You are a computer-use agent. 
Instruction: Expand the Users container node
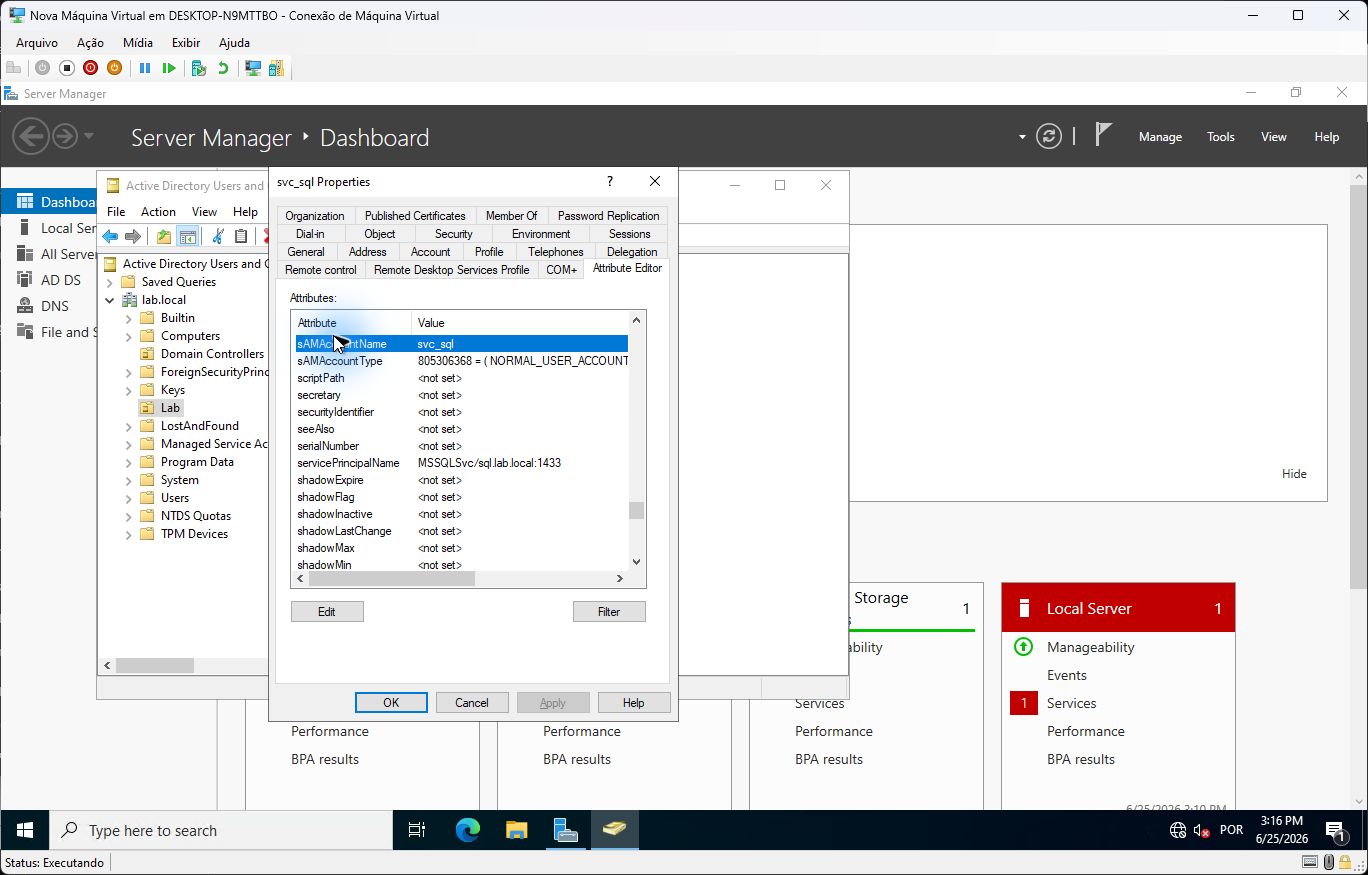pos(128,498)
